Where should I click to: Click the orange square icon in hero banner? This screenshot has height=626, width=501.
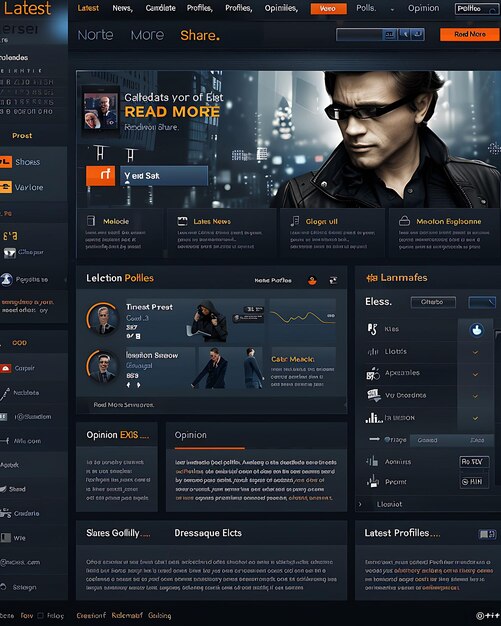click(101, 176)
